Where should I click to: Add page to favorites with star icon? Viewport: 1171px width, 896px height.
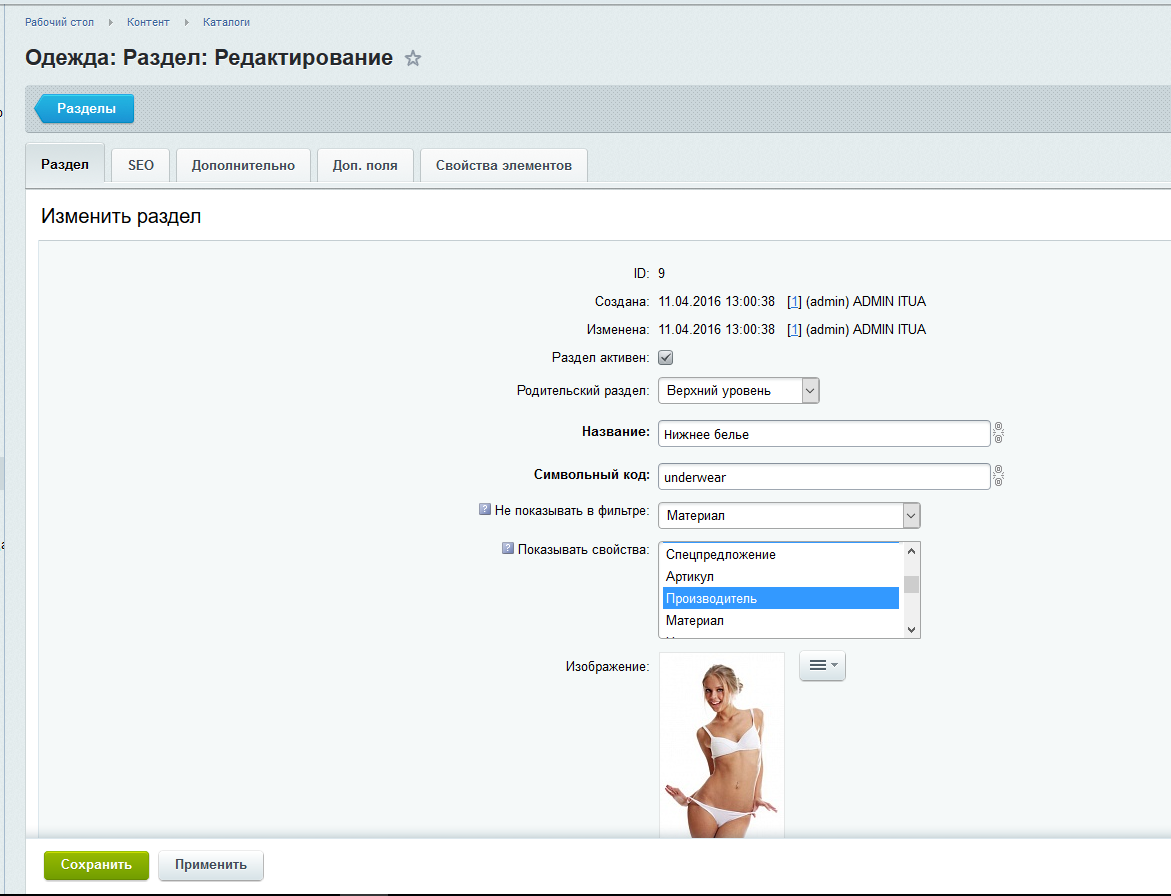413,59
